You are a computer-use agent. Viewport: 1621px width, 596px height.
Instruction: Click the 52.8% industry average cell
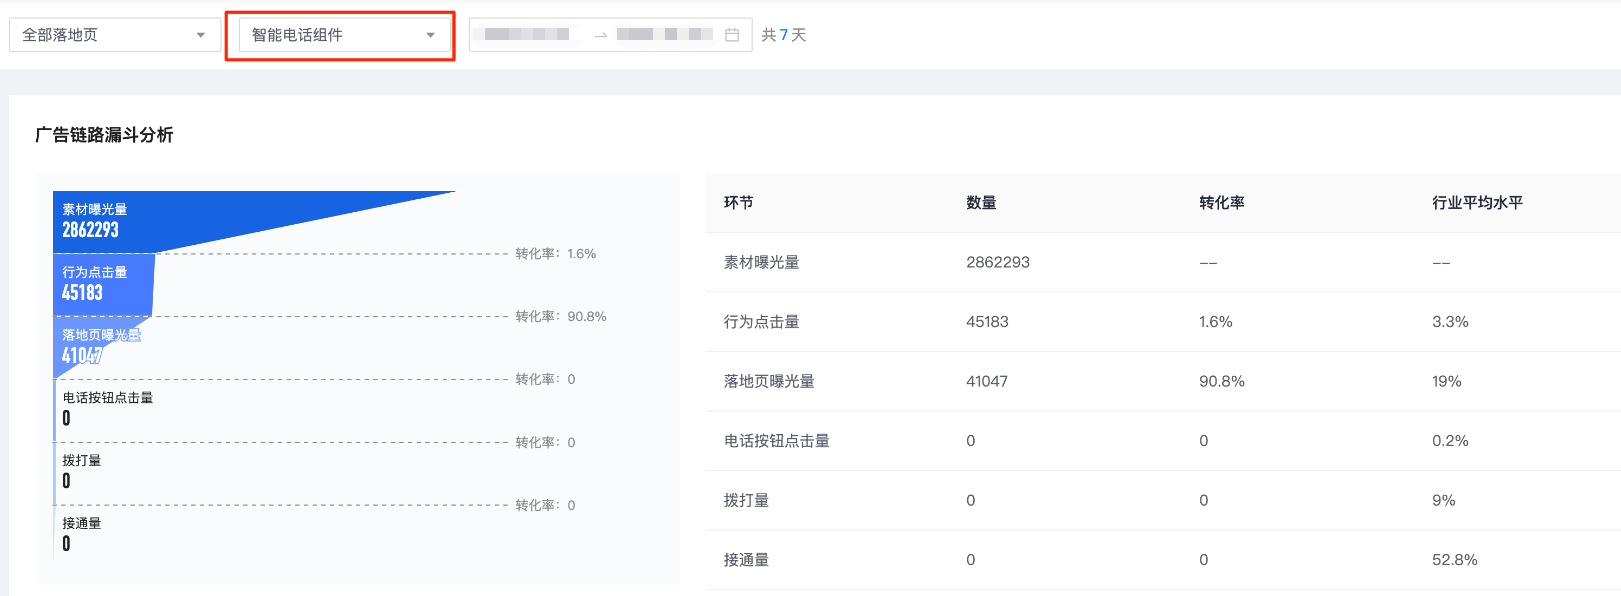(x=1455, y=560)
